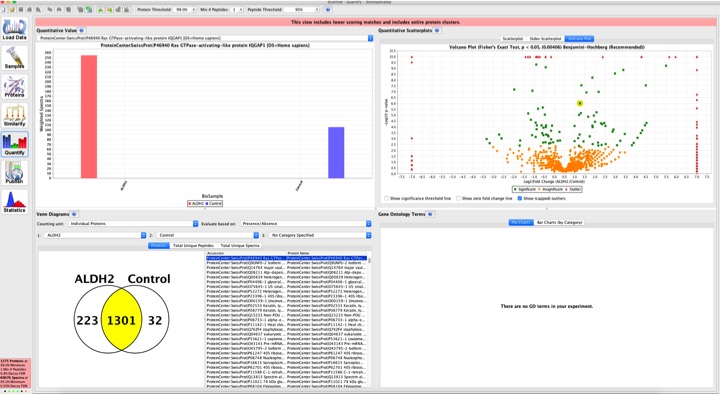Click the yellow highlighted volcano plot point

(580, 103)
